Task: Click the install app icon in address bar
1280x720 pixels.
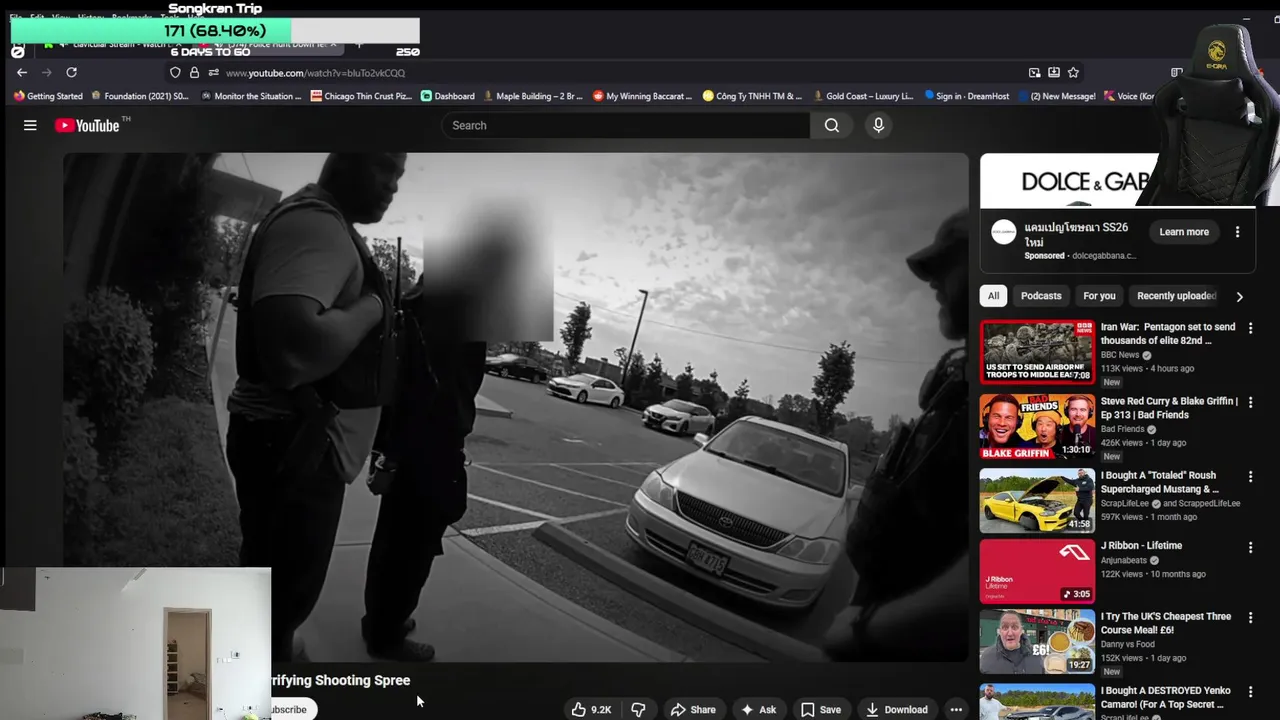Action: [1053, 72]
